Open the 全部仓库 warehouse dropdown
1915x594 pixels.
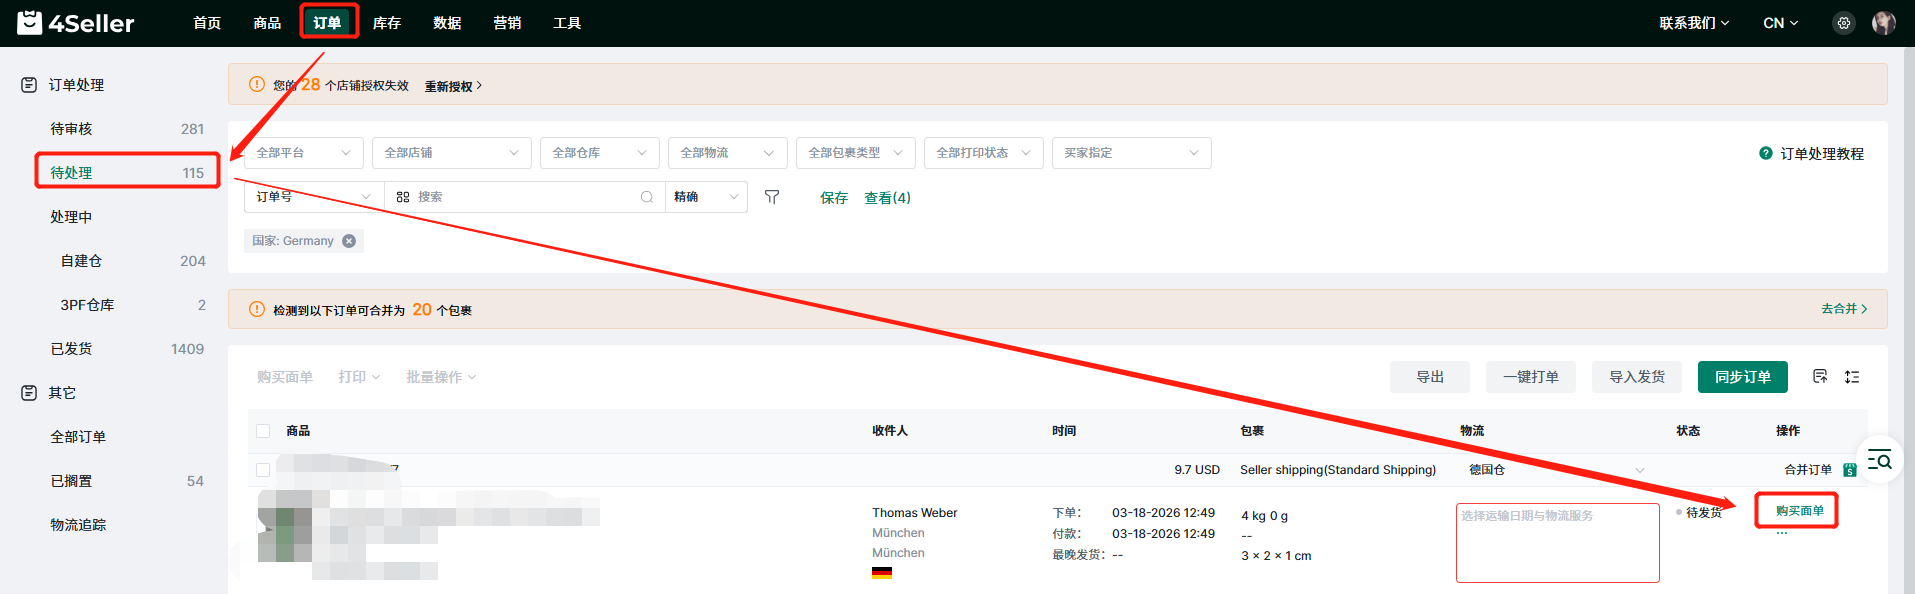point(599,153)
